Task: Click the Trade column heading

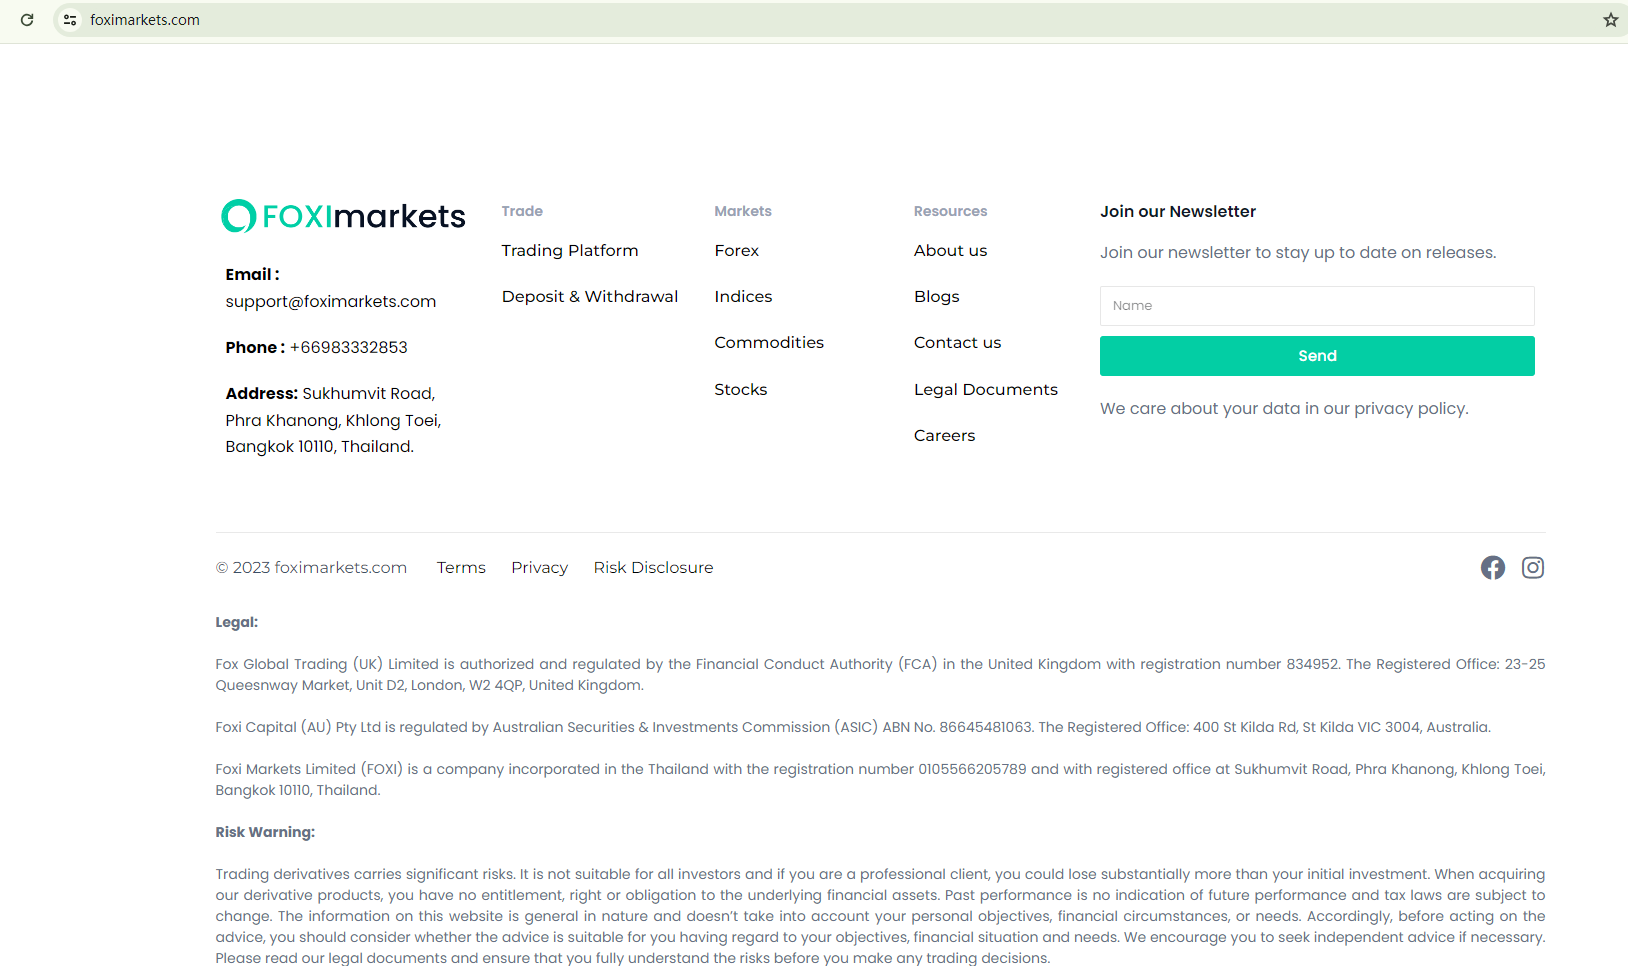Action: (x=522, y=211)
